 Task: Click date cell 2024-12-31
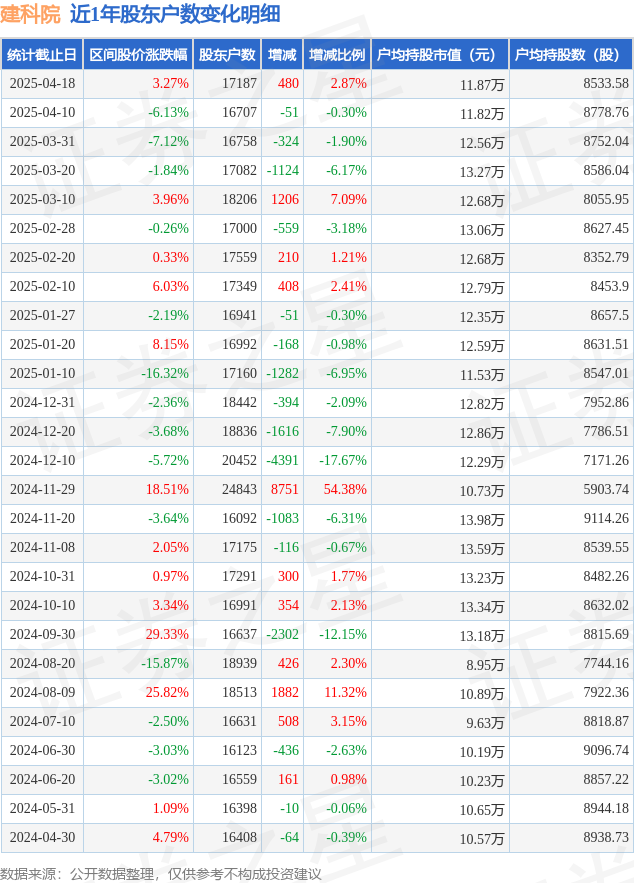click(42, 402)
